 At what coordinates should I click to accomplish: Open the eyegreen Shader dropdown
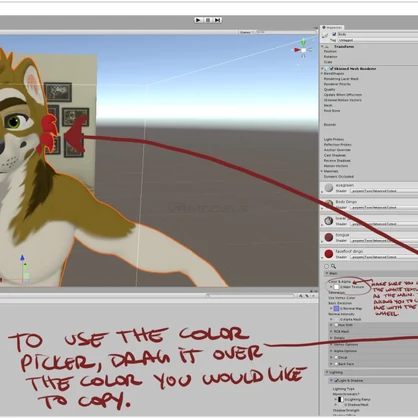click(384, 191)
